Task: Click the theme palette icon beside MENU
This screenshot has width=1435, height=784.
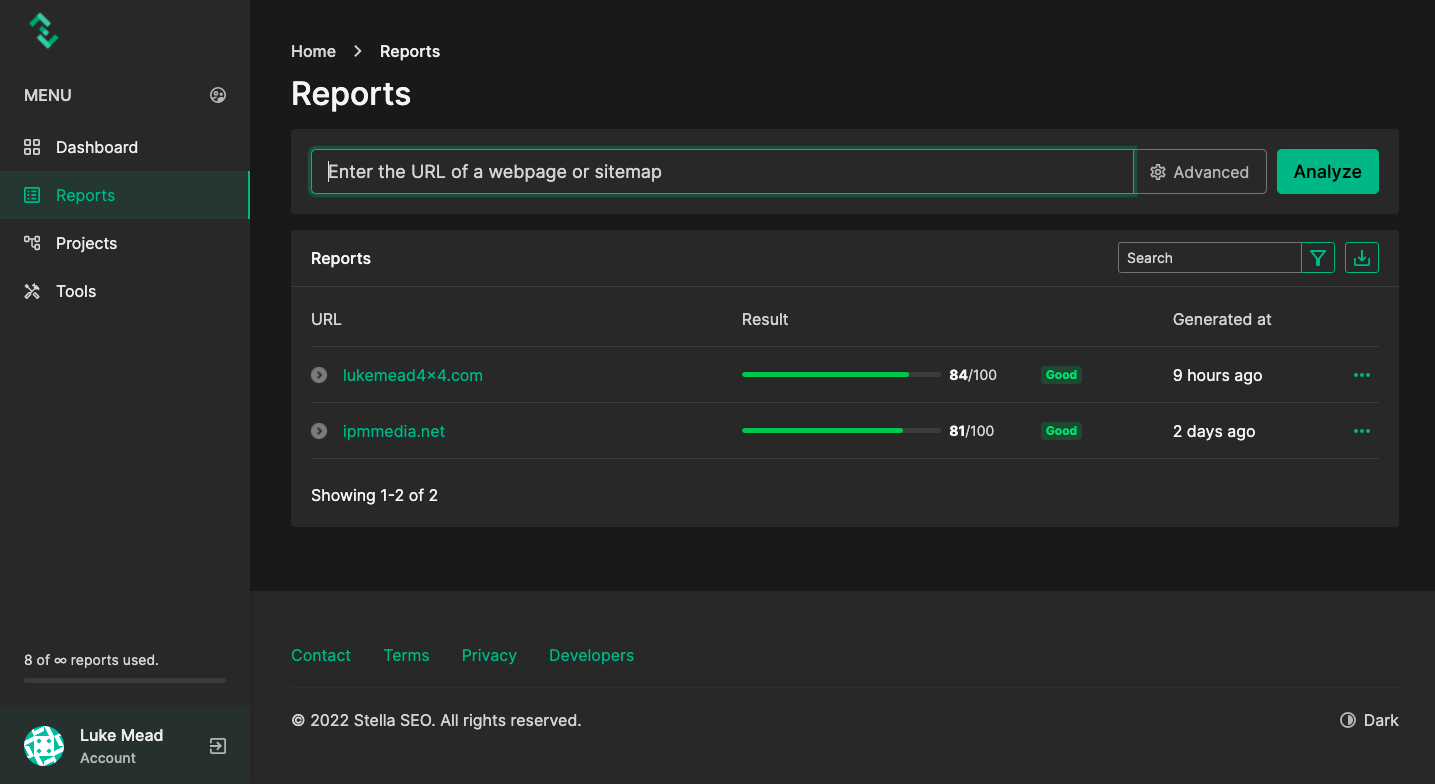Action: pos(218,95)
